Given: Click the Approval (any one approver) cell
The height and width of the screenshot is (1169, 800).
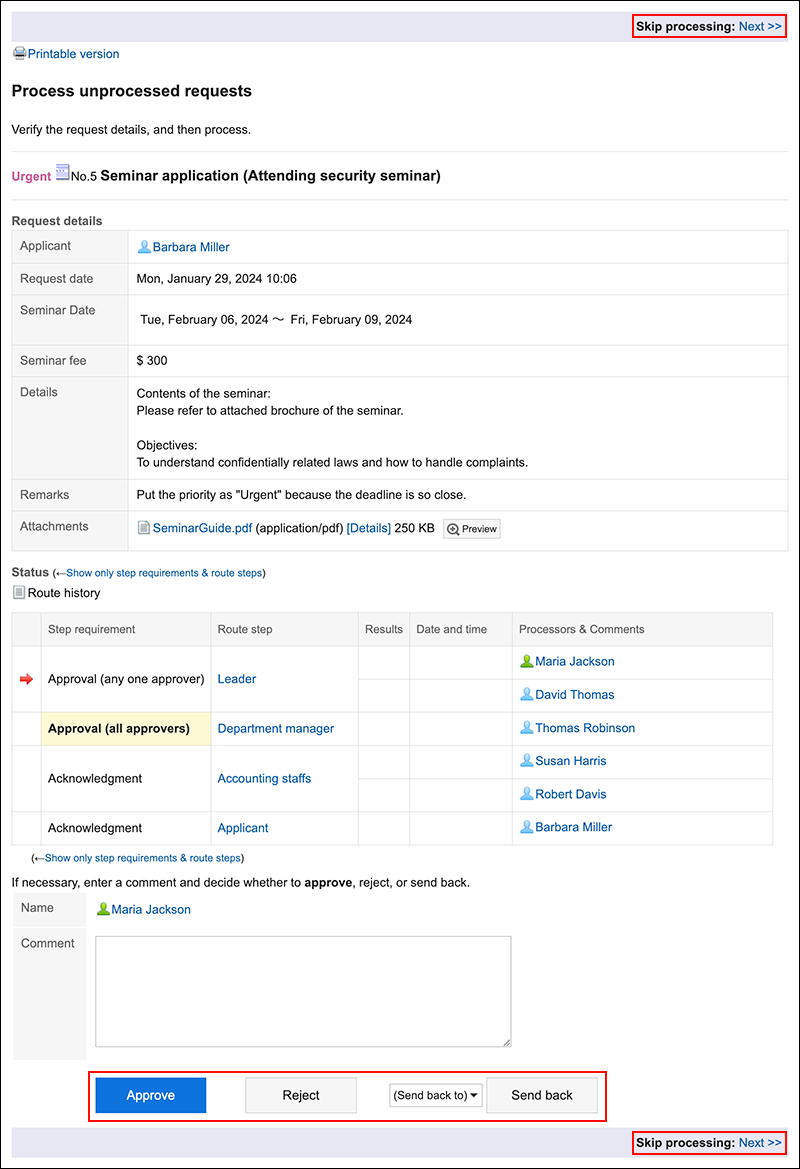Looking at the screenshot, I should (x=125, y=678).
